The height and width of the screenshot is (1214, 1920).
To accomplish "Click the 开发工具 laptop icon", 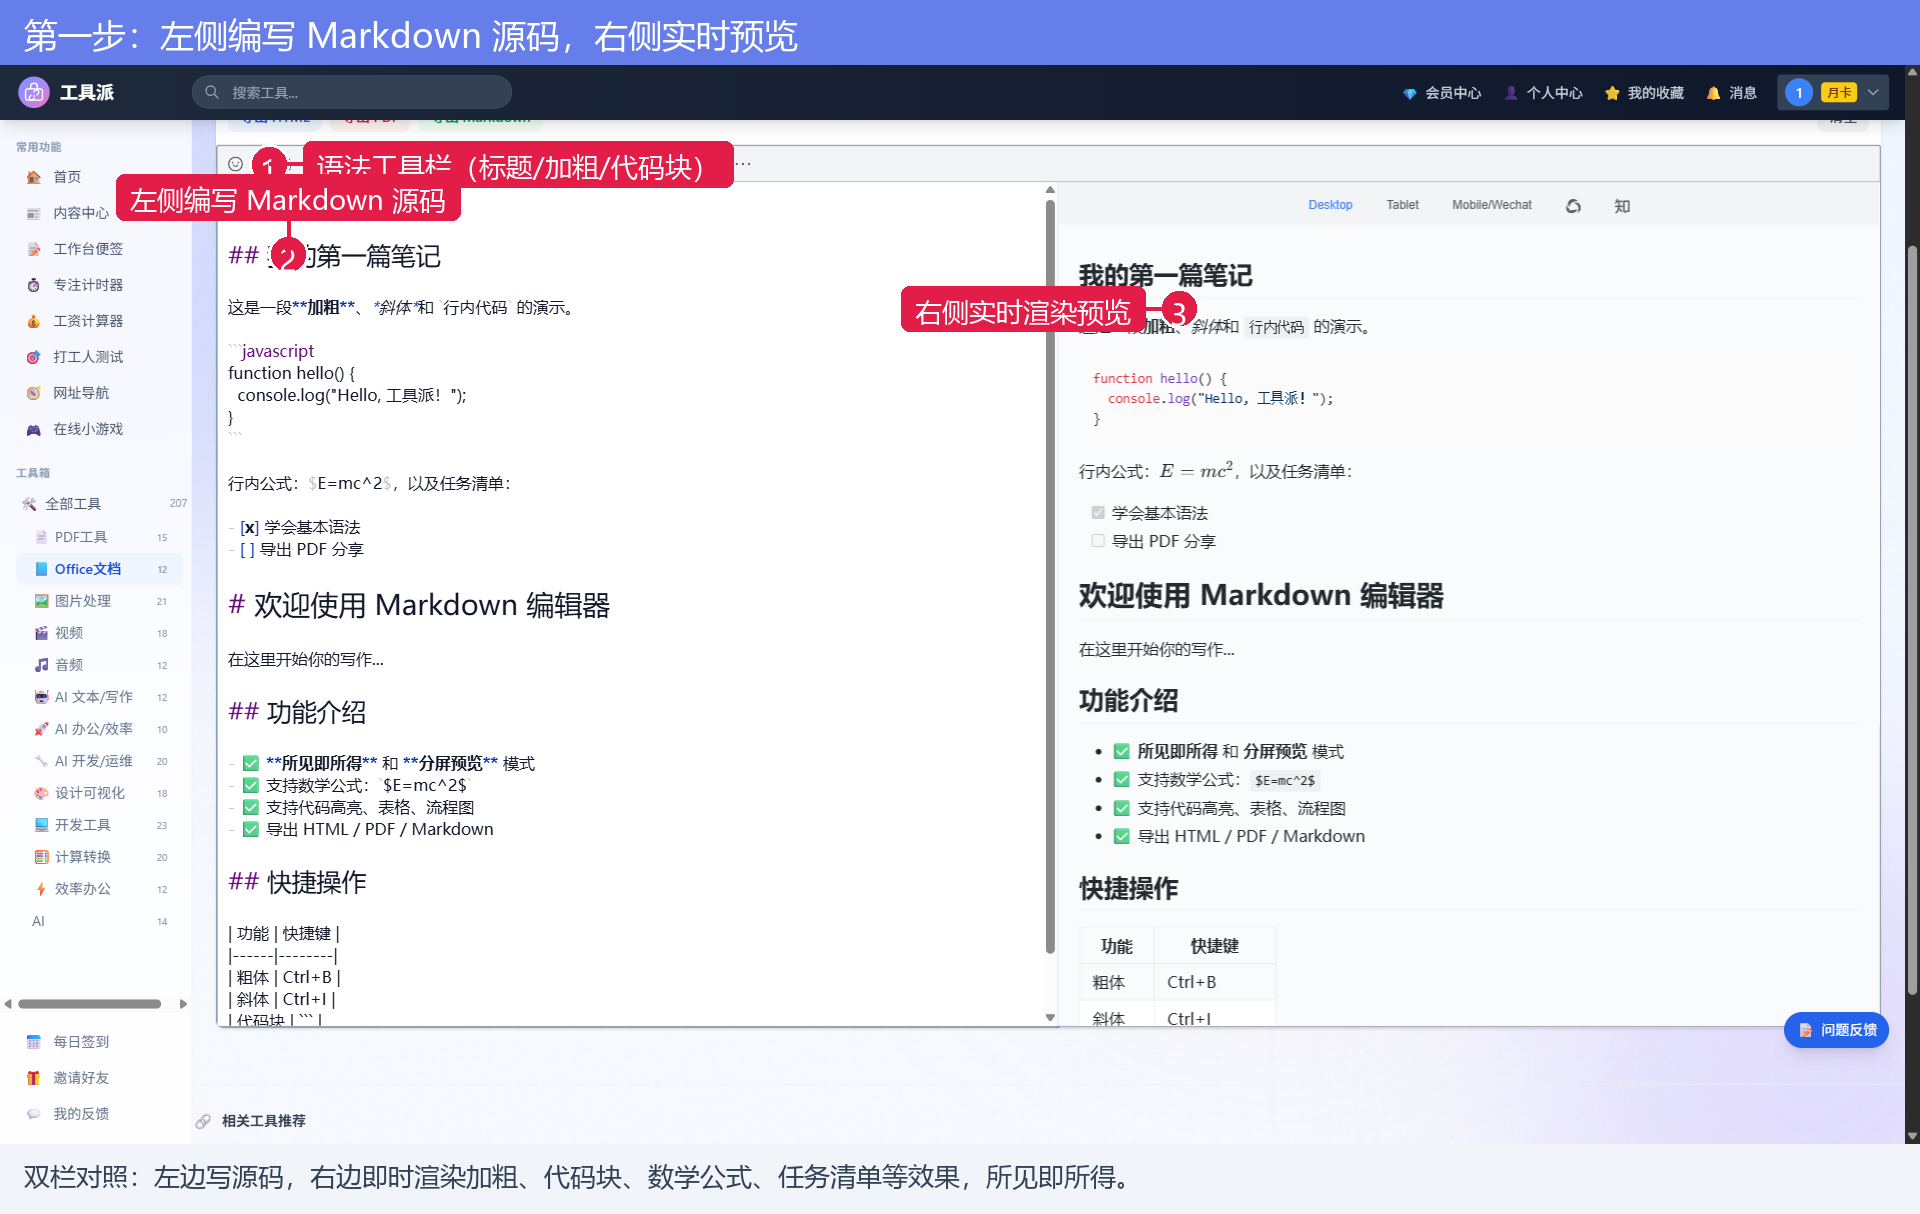I will [x=41, y=825].
